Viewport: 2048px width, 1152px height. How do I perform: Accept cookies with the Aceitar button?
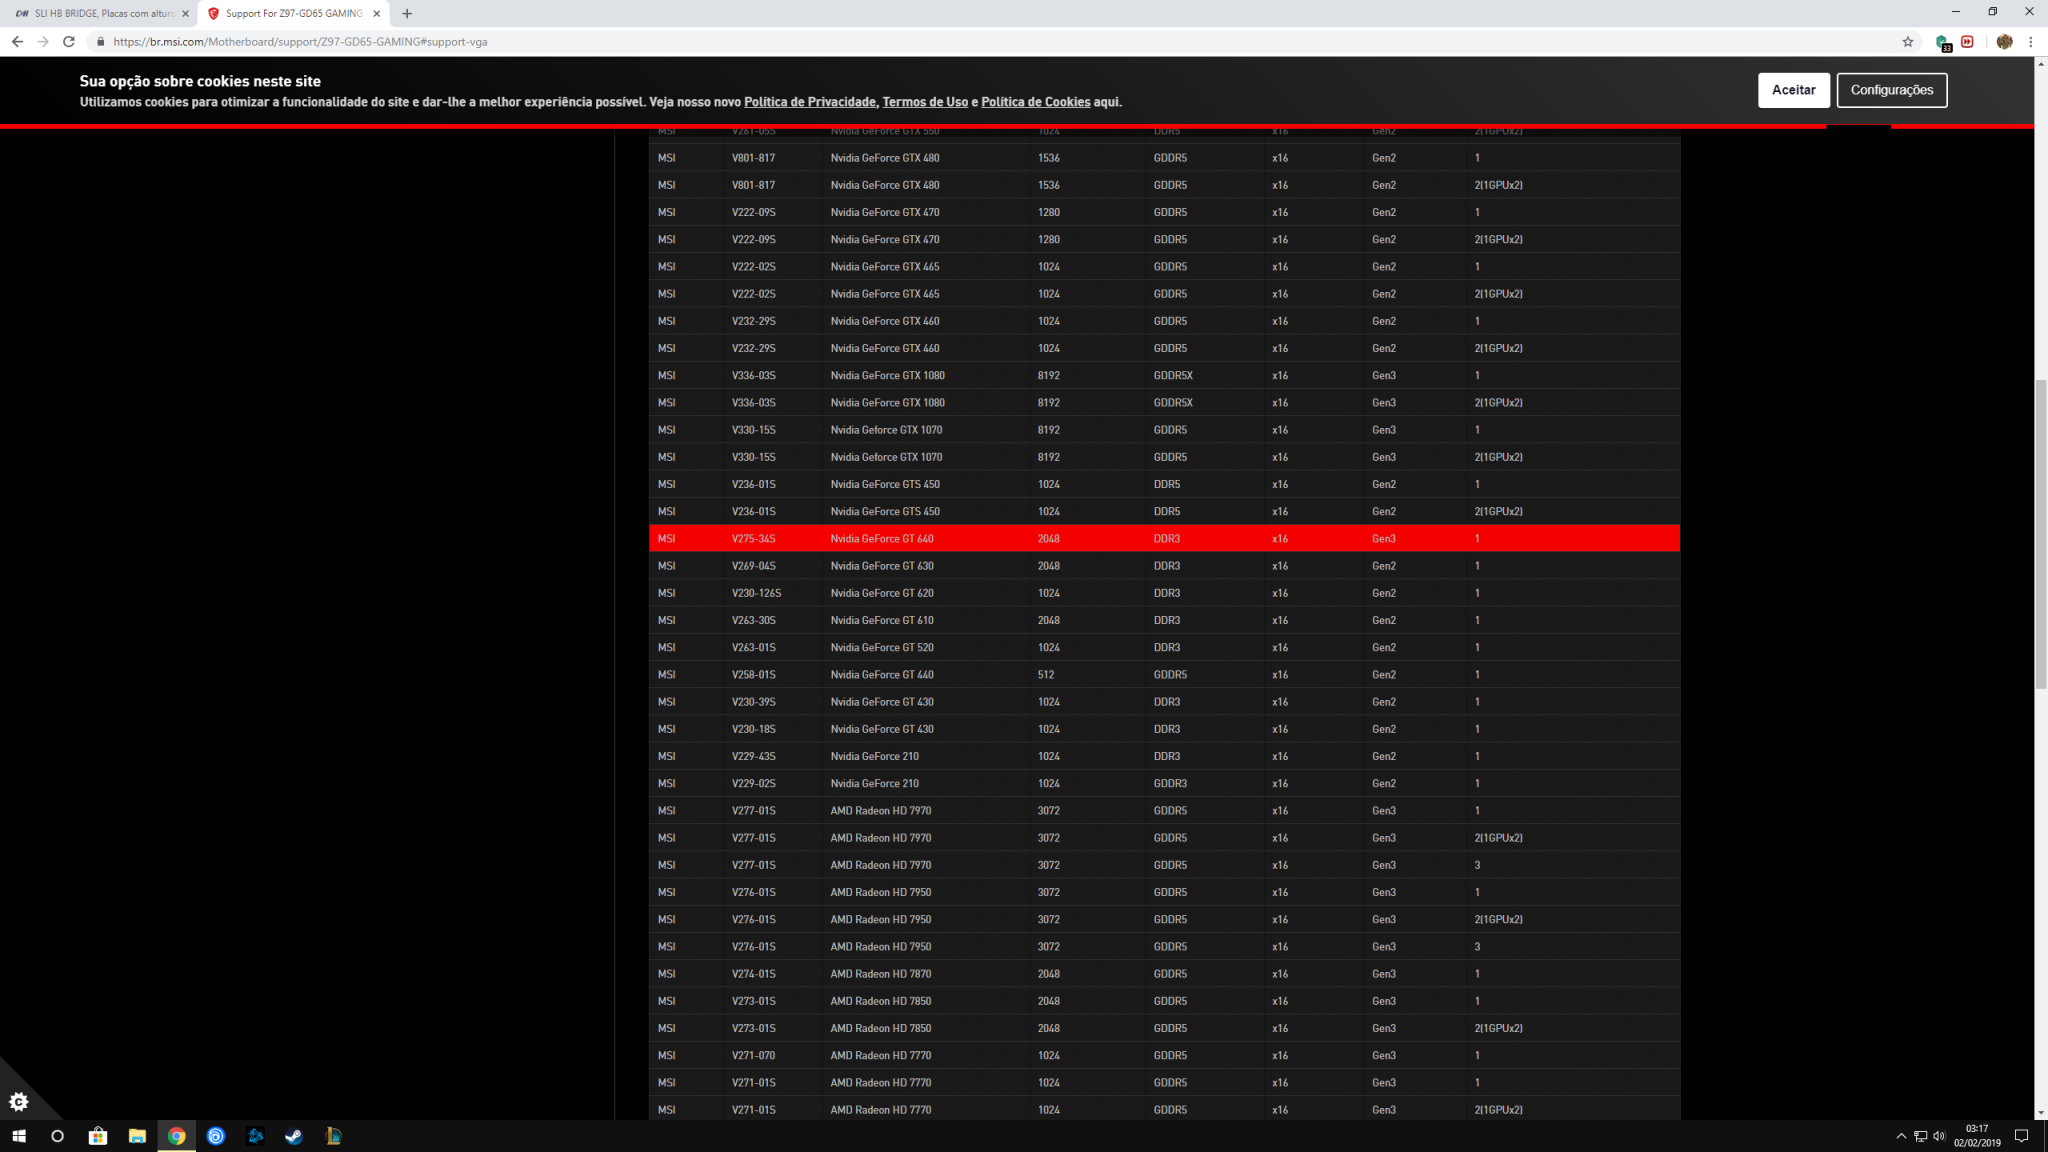(x=1794, y=90)
